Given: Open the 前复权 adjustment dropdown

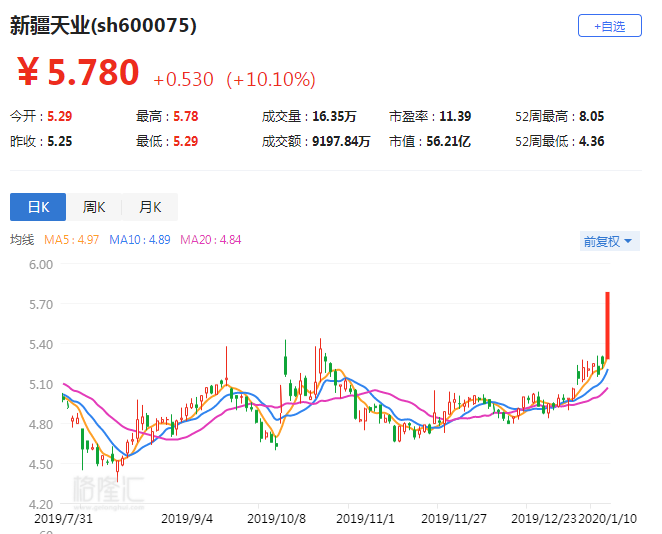Looking at the screenshot, I should [610, 241].
